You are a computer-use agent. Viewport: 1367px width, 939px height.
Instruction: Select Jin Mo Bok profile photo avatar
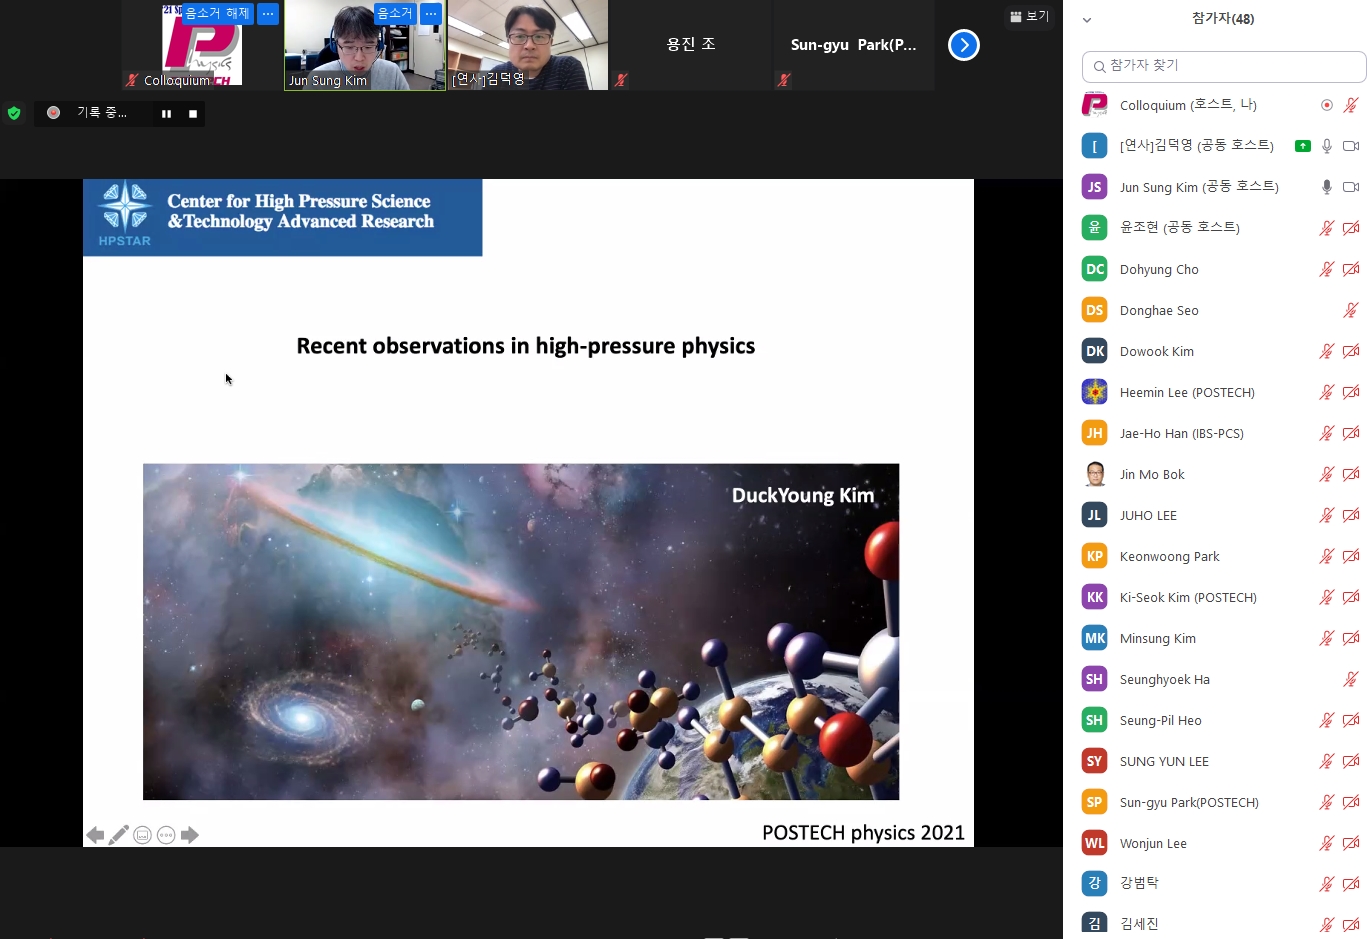tap(1095, 474)
